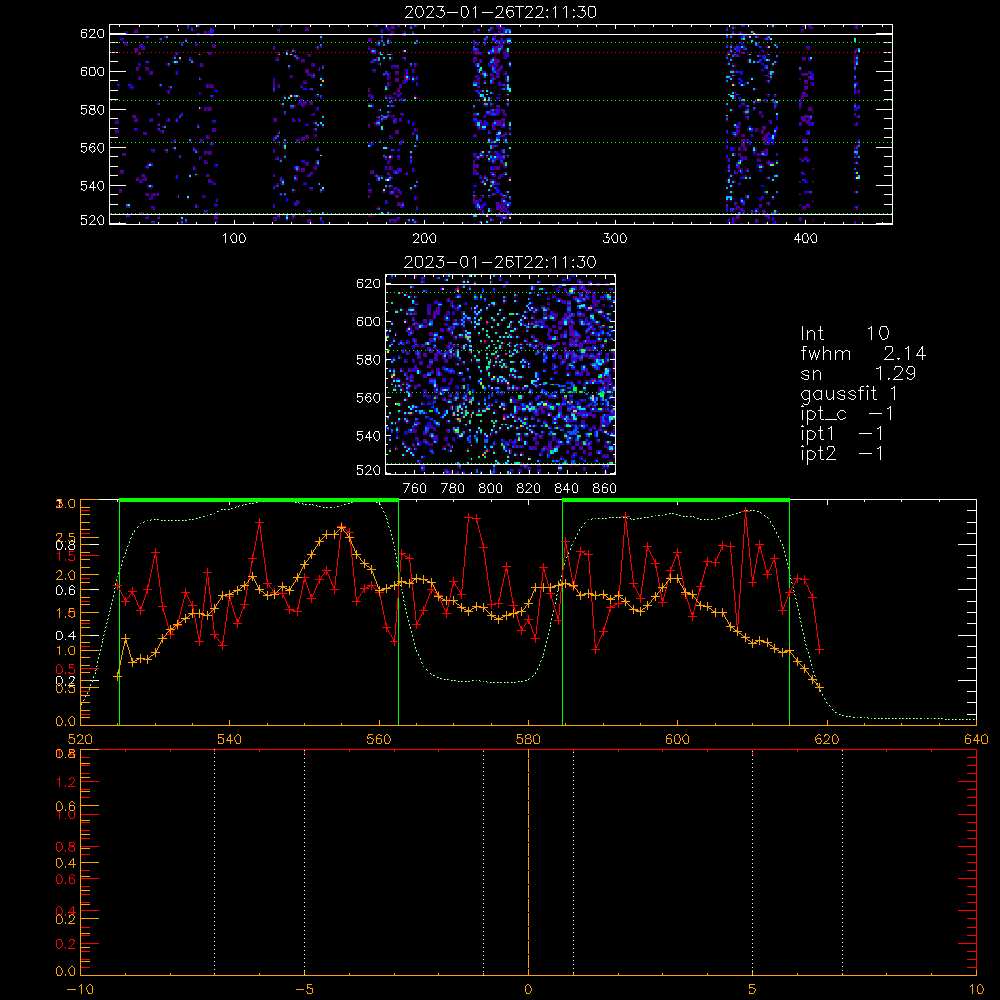This screenshot has width=1000, height=1000.
Task: Click the thick green bar above the 585–615 window
Action: pos(676,500)
